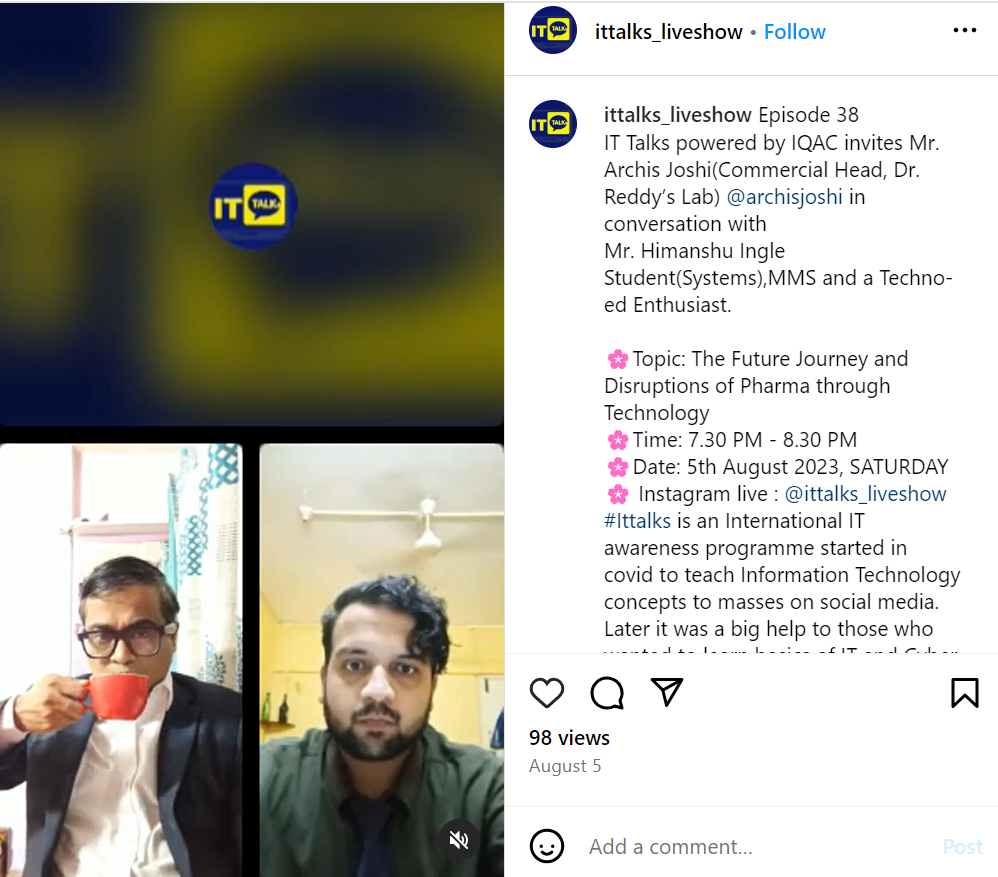Follow the ittalks_liveshow account
Viewport: 998px width, 877px height.
(794, 32)
